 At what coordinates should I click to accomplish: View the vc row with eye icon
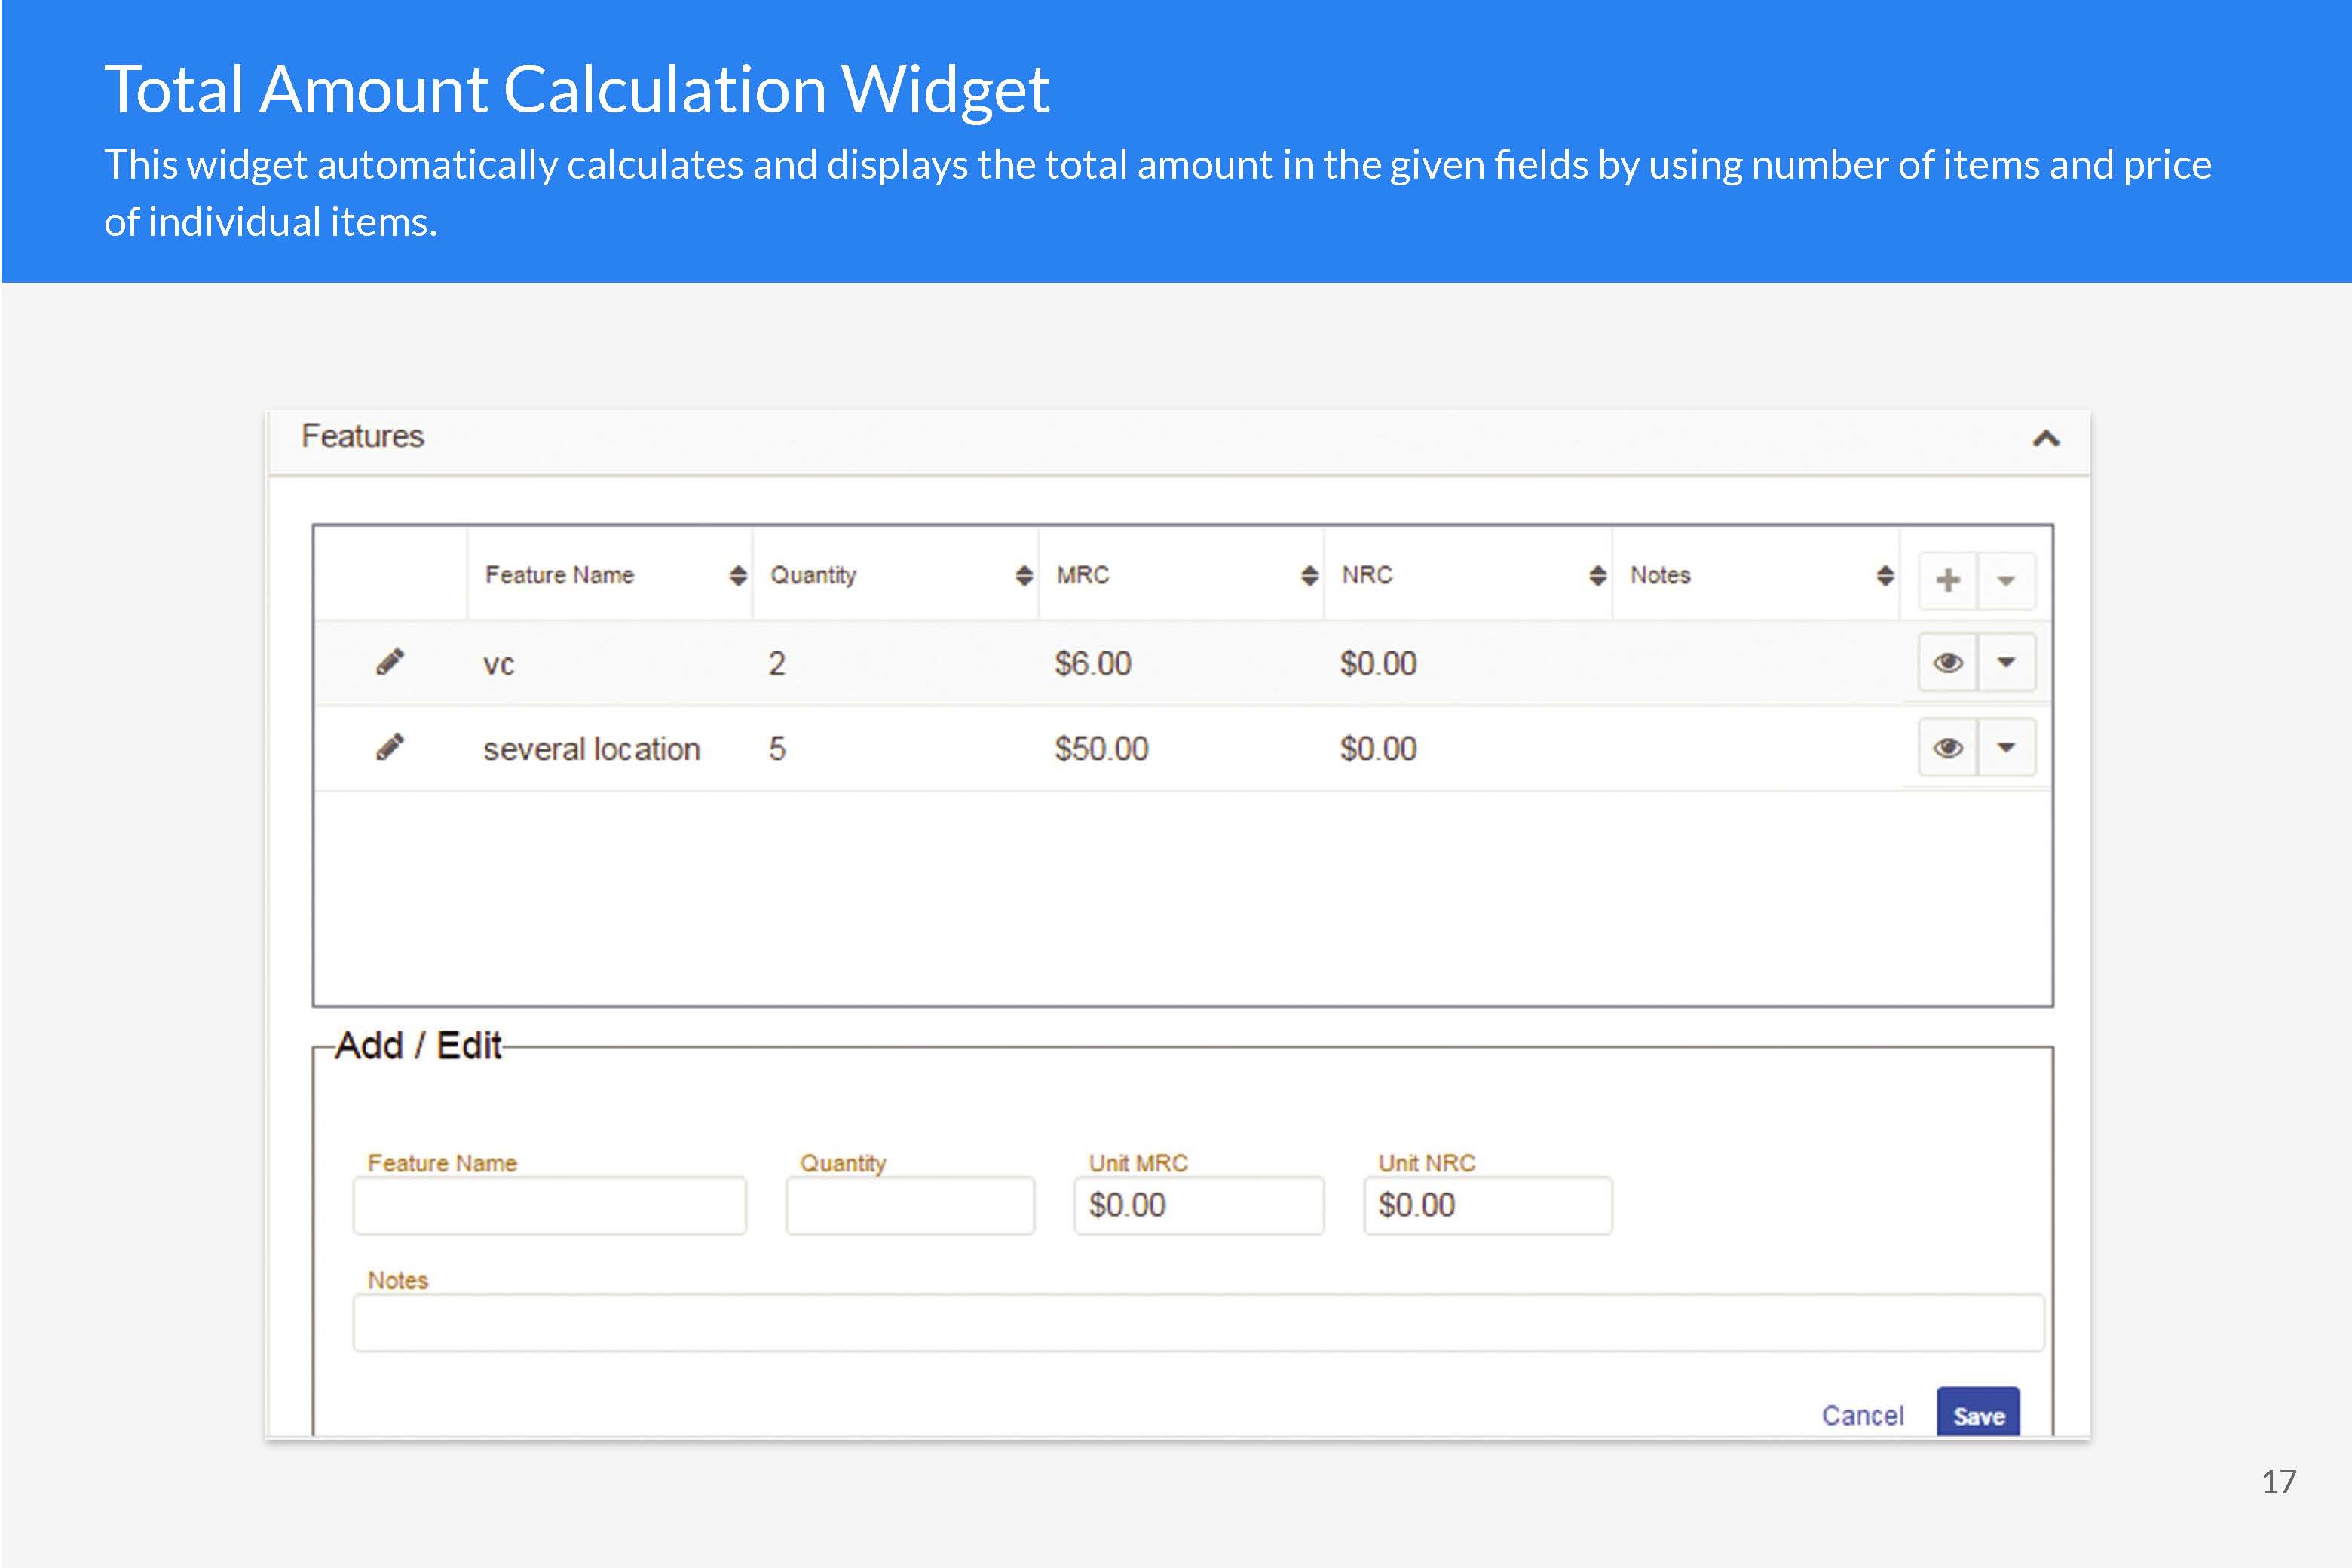pyautogui.click(x=1948, y=662)
